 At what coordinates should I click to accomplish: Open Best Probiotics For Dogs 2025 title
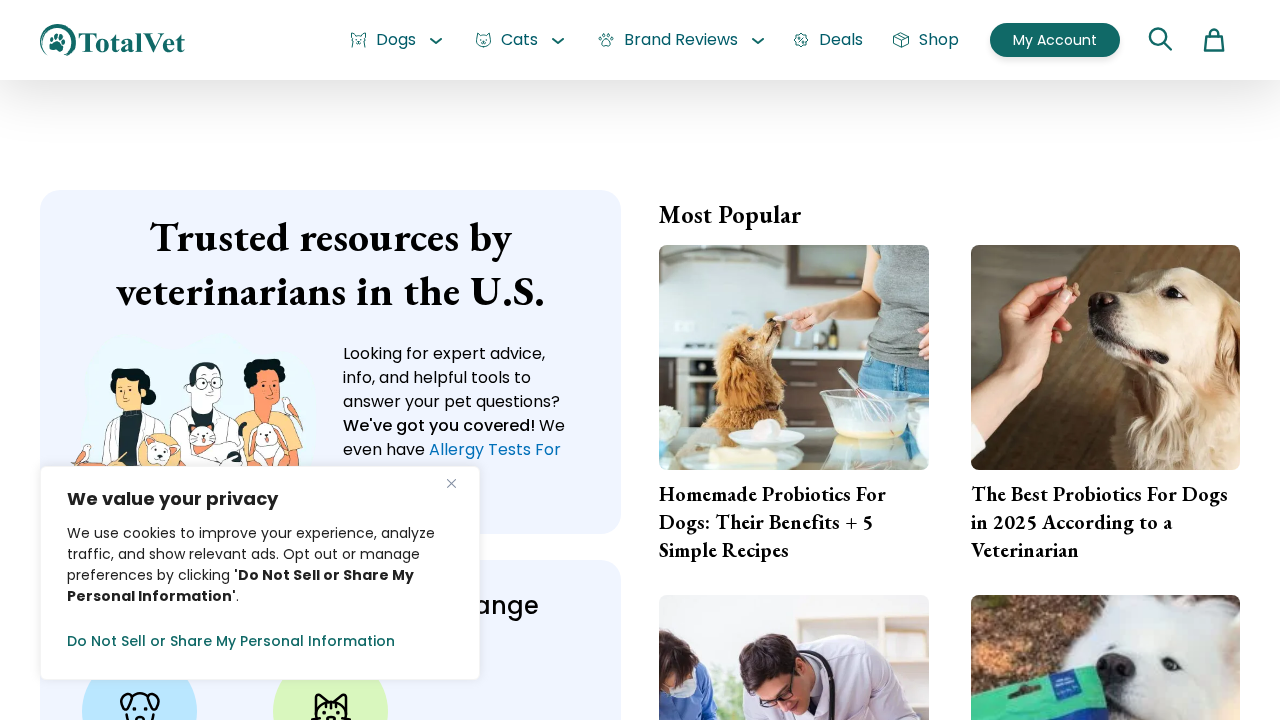pos(1100,522)
